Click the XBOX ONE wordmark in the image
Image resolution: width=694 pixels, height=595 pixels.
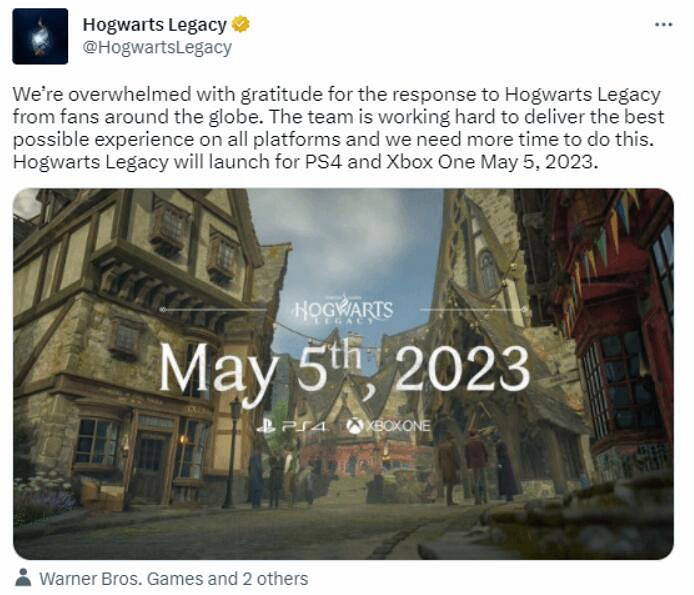pyautogui.click(x=398, y=426)
